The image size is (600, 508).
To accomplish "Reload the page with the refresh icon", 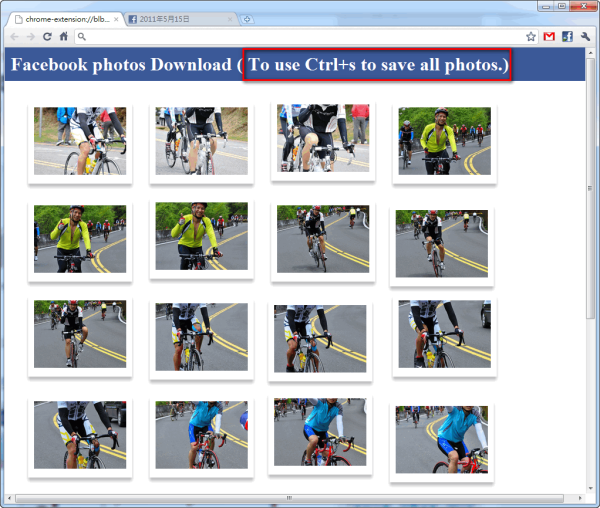I will tap(47, 37).
